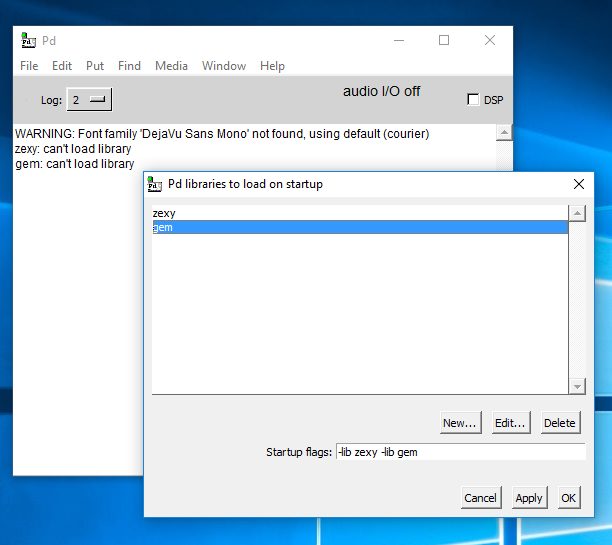Viewport: 612px width, 545px height.
Task: Click scroll-up arrow in libraries list
Action: click(577, 213)
